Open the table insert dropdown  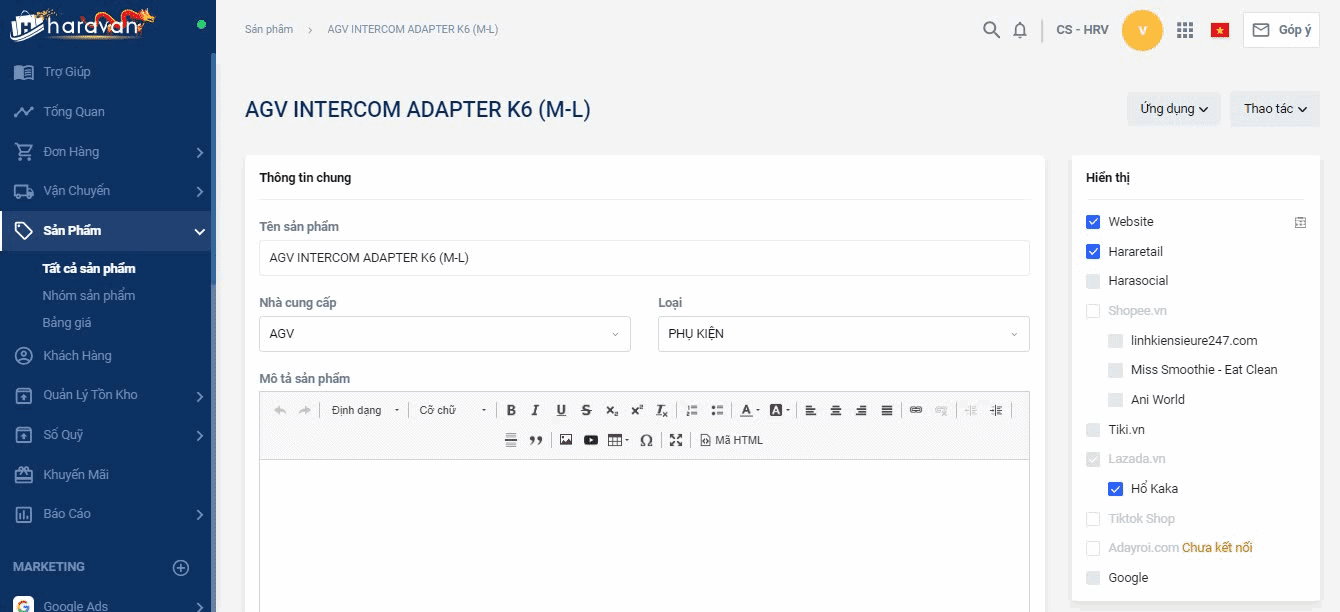[619, 440]
